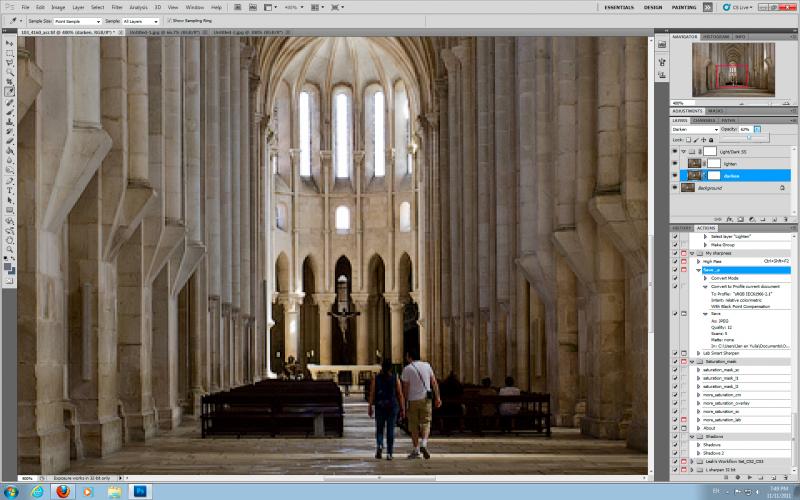The image size is (800, 500).
Task: Hide the lighten layer
Action: tap(675, 163)
